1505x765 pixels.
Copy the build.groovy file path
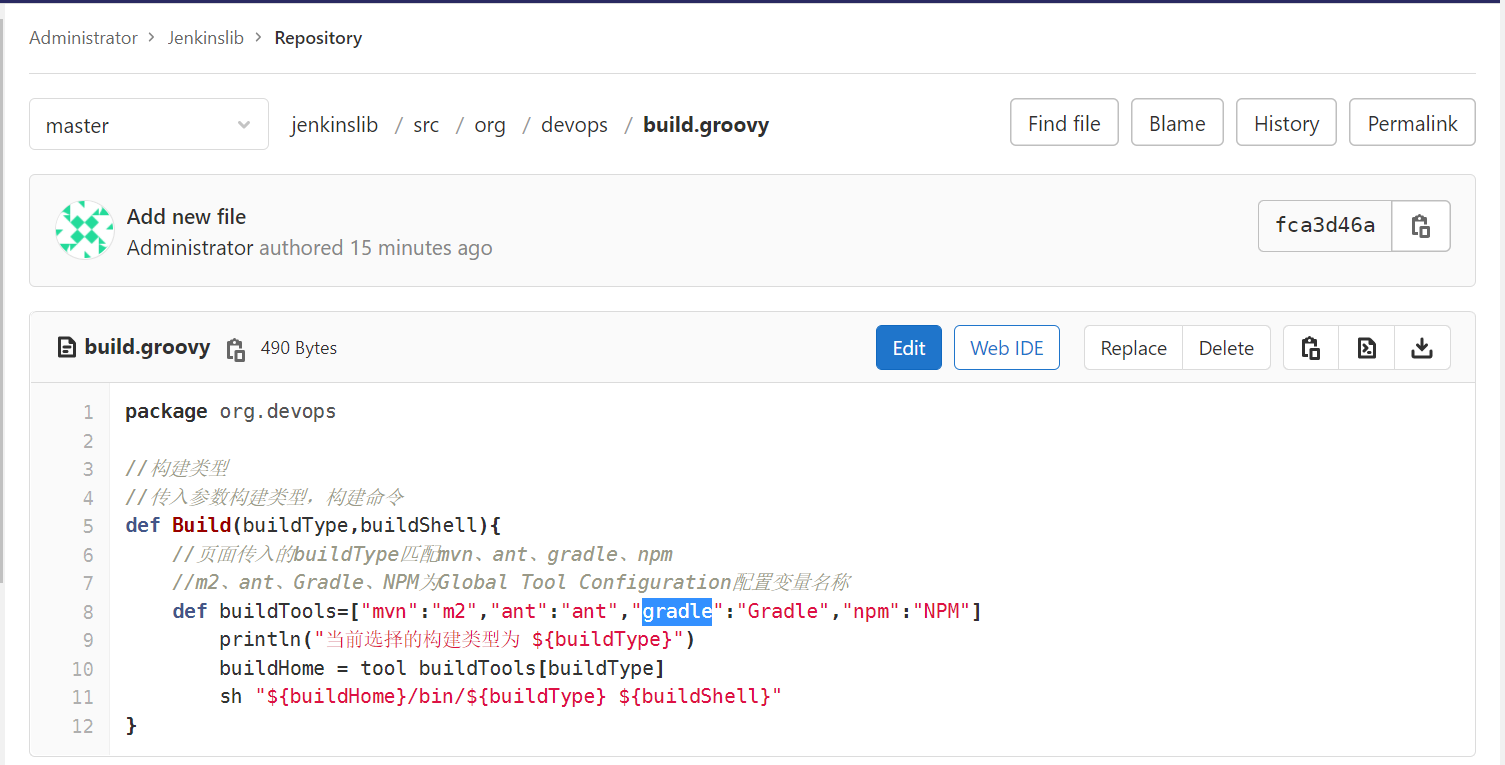(236, 349)
